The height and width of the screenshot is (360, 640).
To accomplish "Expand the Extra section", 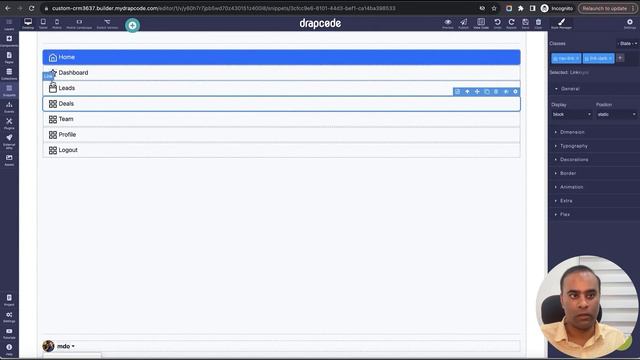I will [593, 201].
